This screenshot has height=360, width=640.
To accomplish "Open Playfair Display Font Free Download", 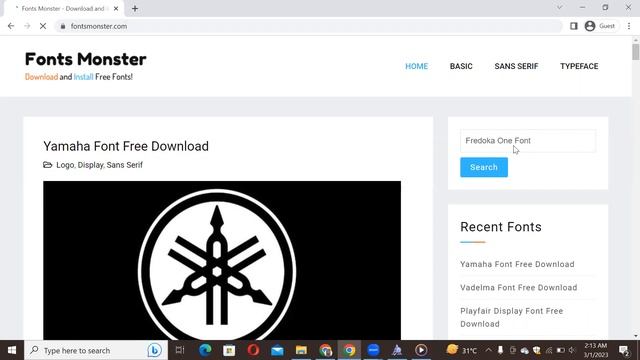I will 512,318.
